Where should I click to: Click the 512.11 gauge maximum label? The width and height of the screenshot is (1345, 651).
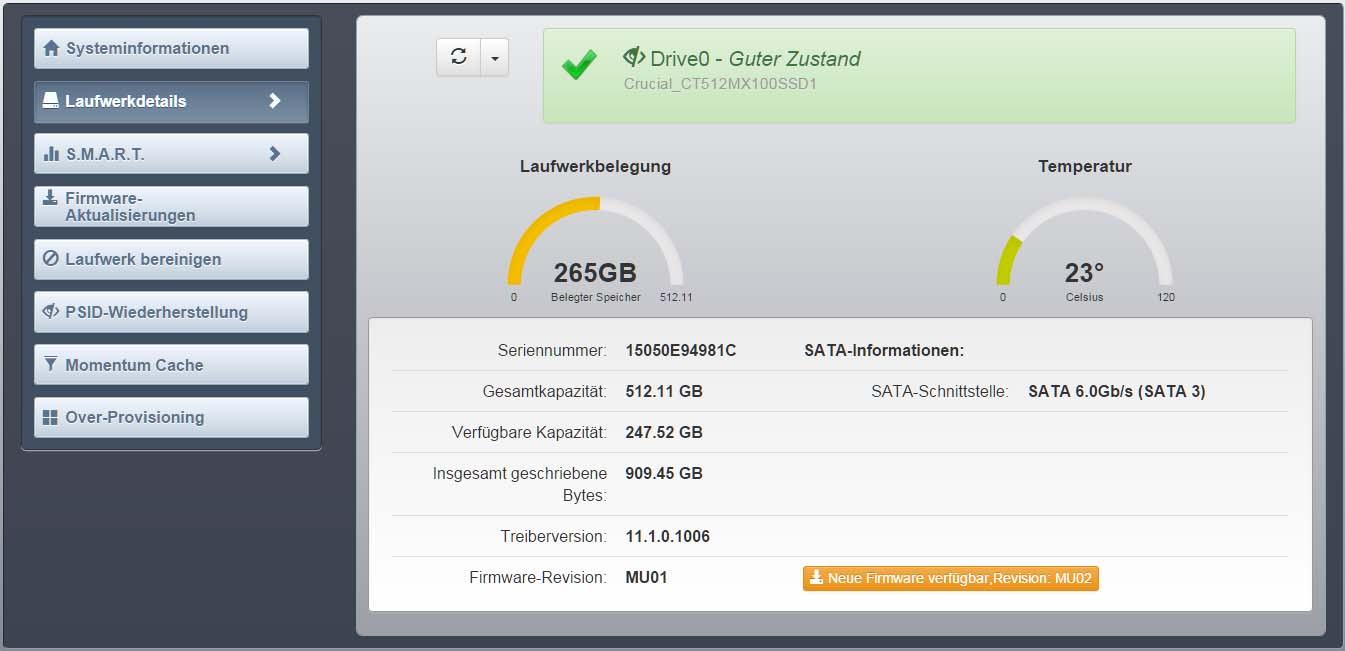[676, 298]
